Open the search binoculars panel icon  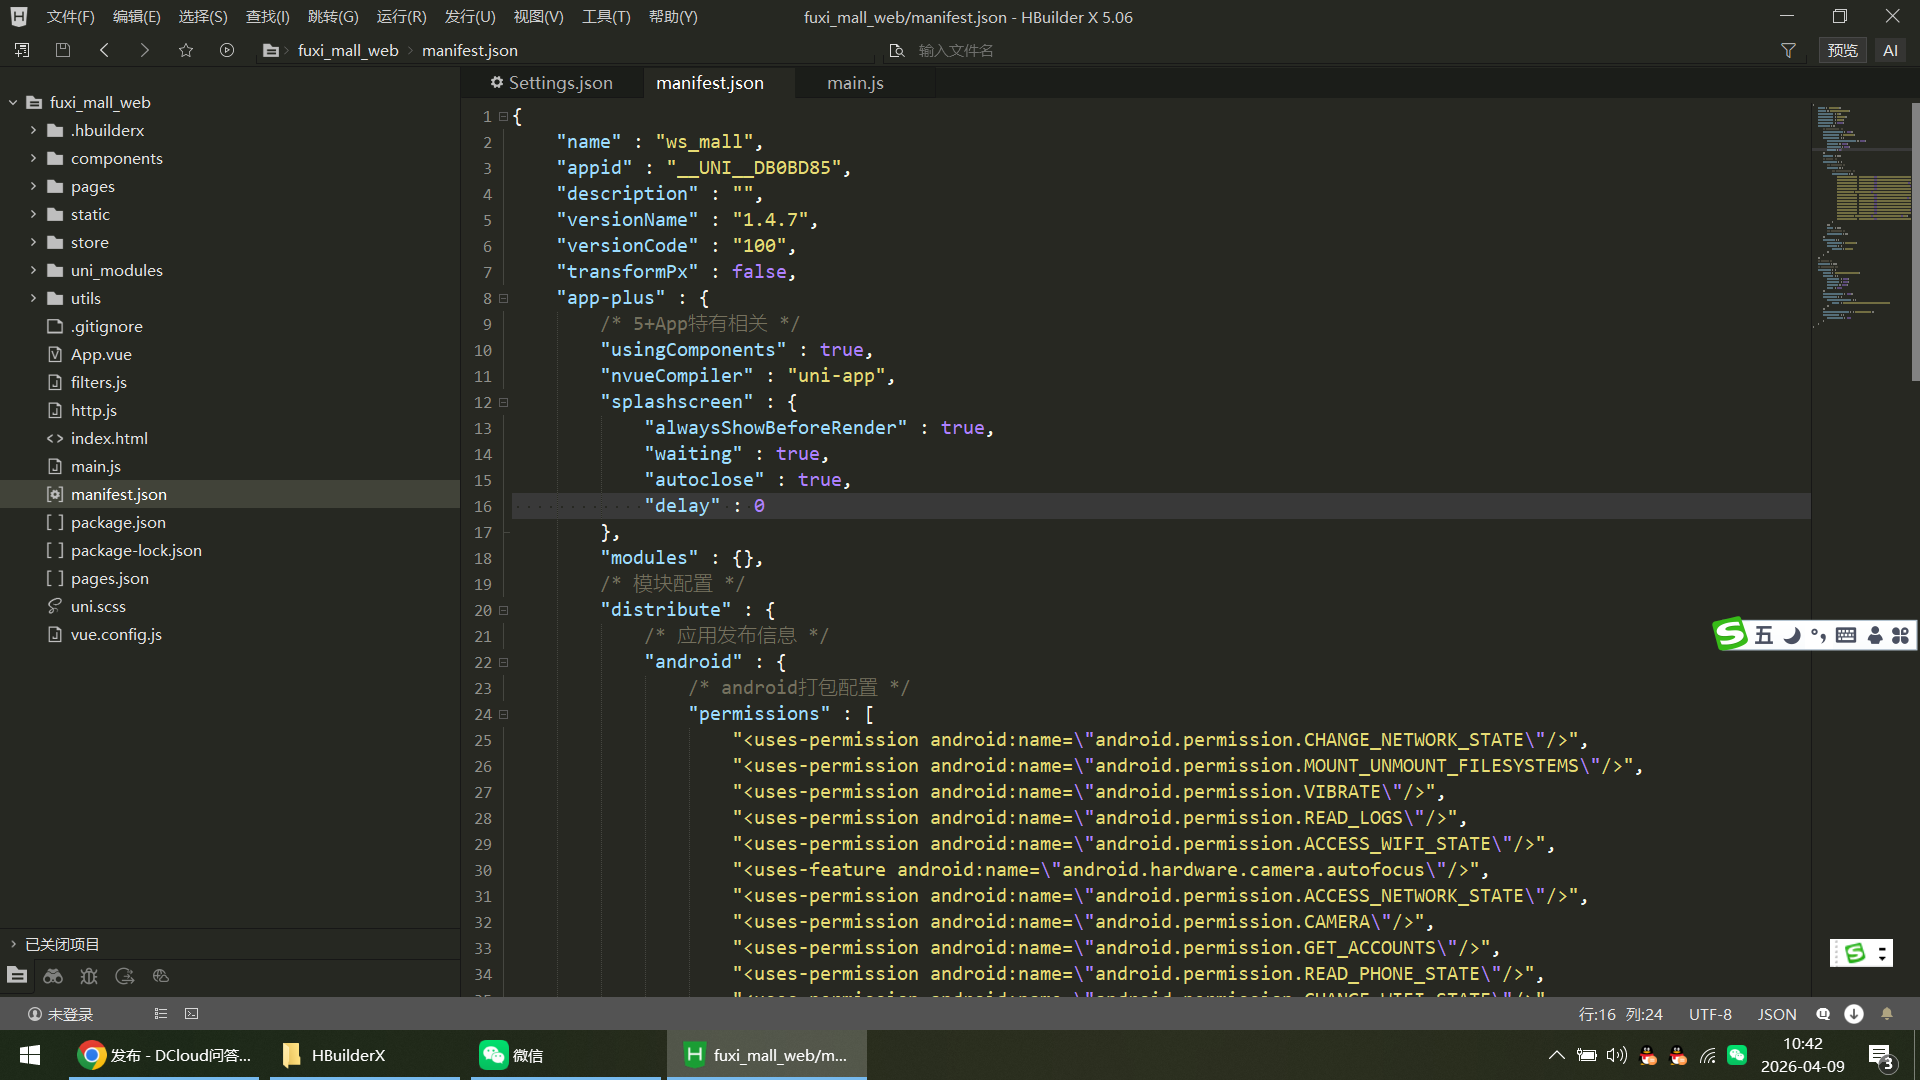pos(53,976)
